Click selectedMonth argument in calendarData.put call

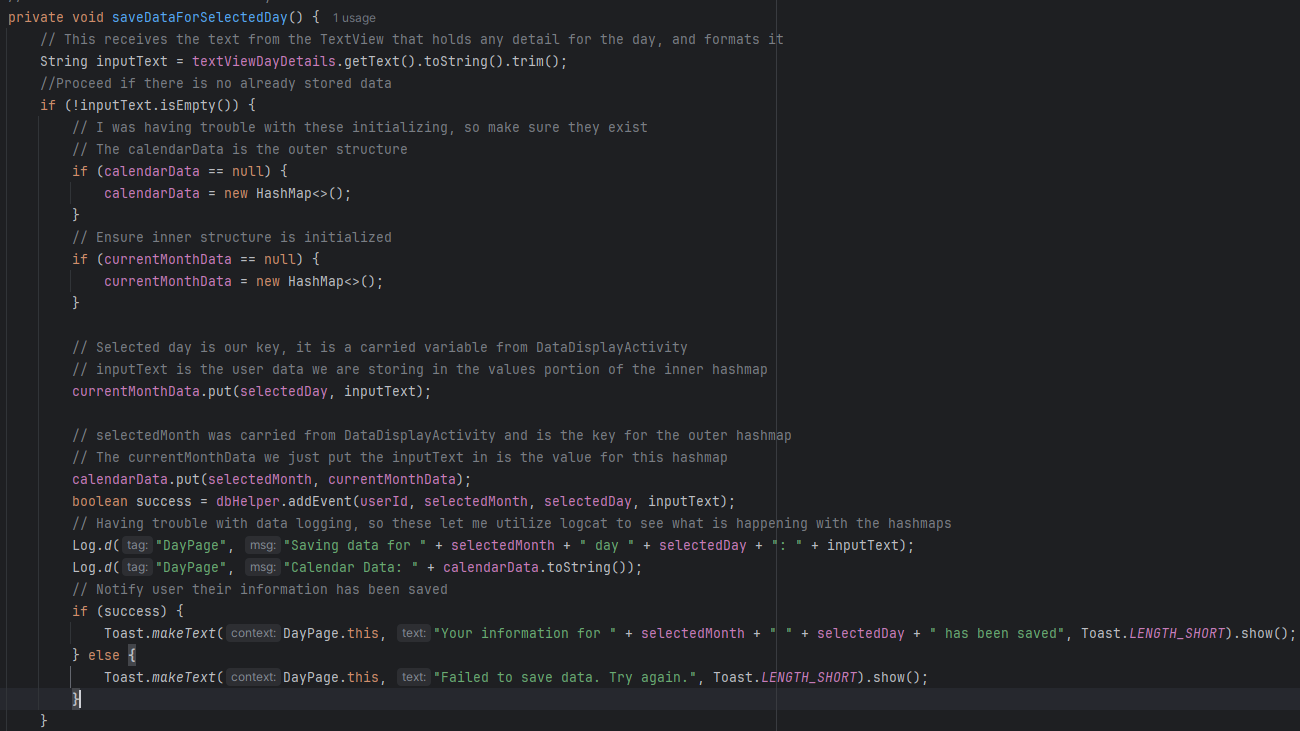(260, 479)
